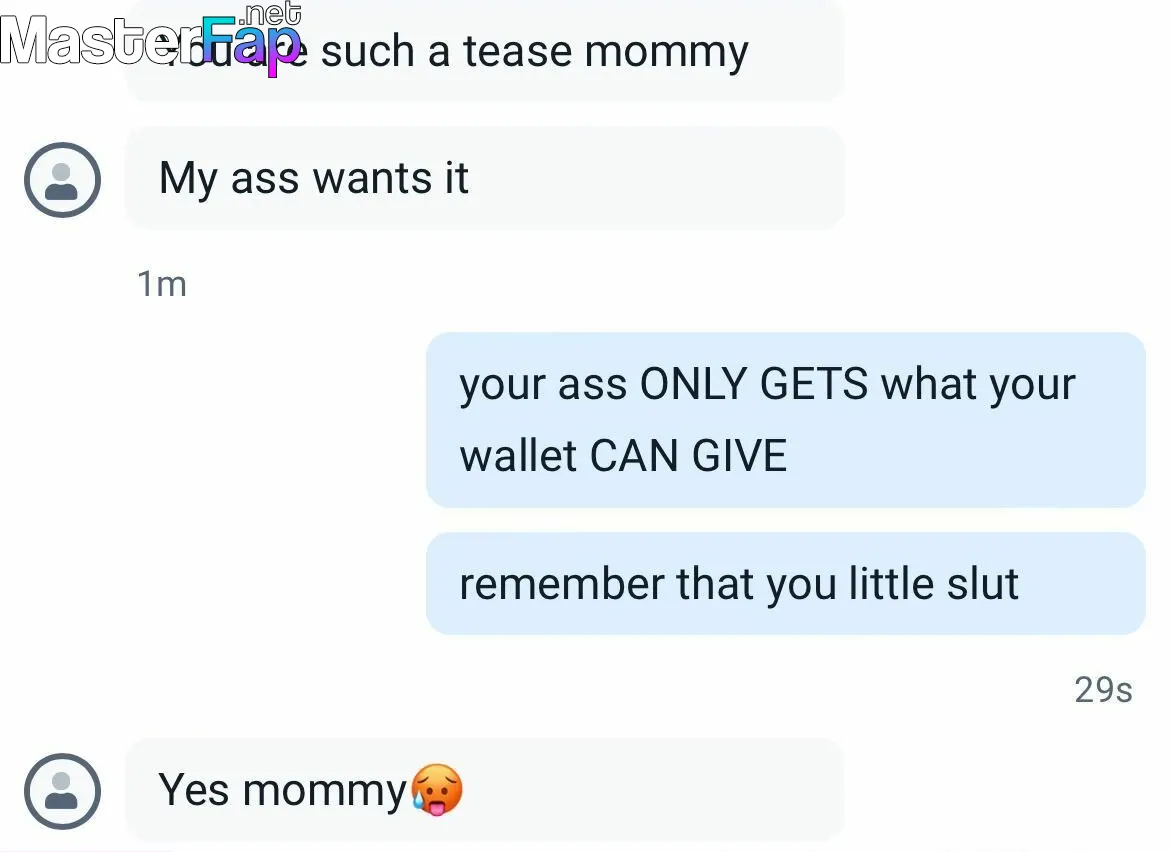Select the "Yes mommy" message bubble
The image size is (1170, 852).
484,790
